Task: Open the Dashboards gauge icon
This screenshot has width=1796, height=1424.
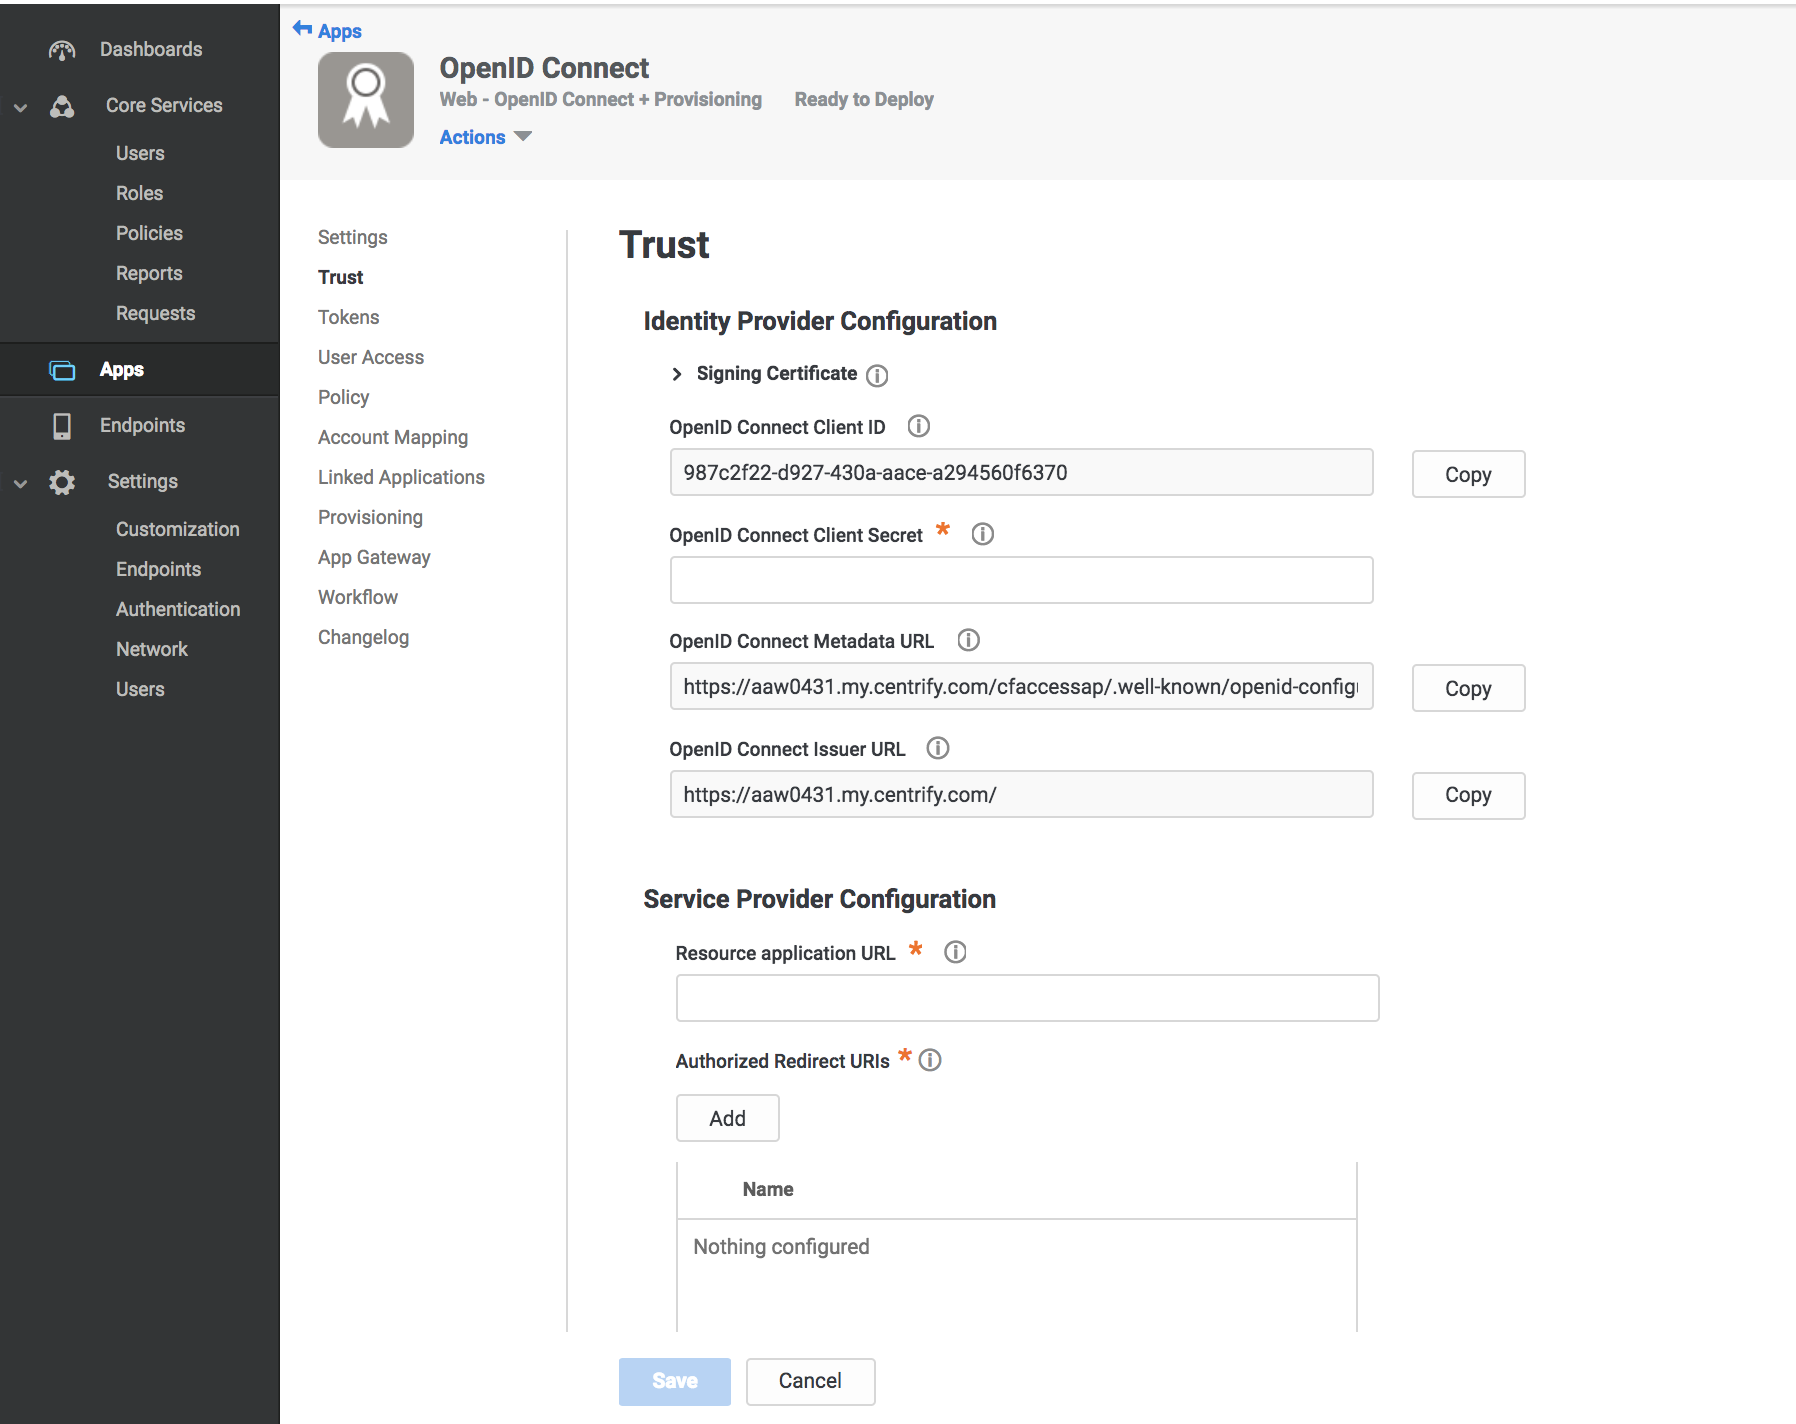Action: coord(62,49)
